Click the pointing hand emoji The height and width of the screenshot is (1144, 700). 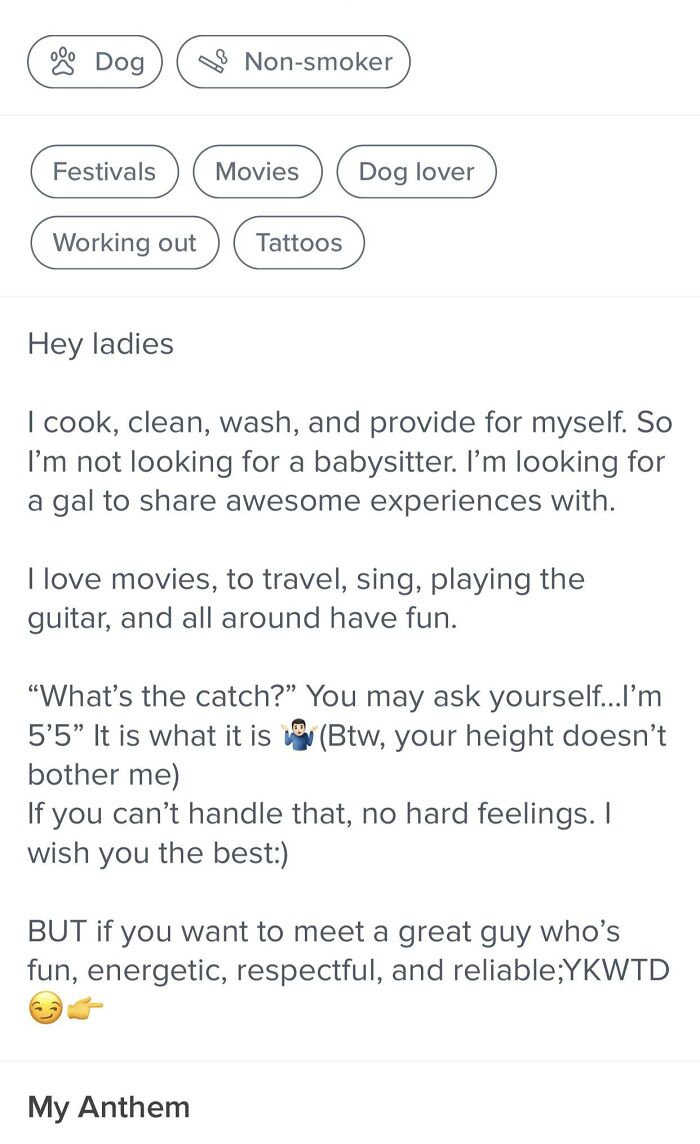[x=85, y=1011]
